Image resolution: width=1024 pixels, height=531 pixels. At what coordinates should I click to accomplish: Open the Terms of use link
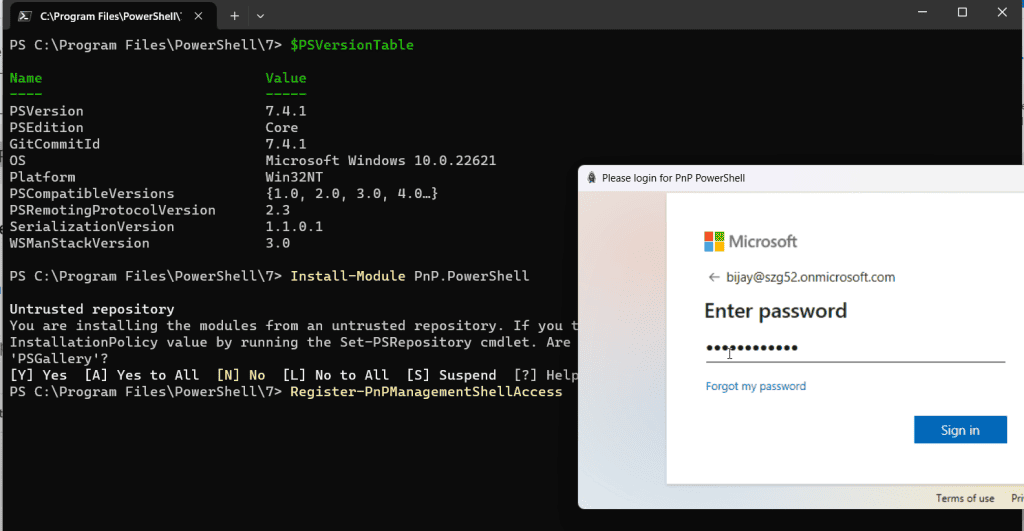(x=965, y=498)
